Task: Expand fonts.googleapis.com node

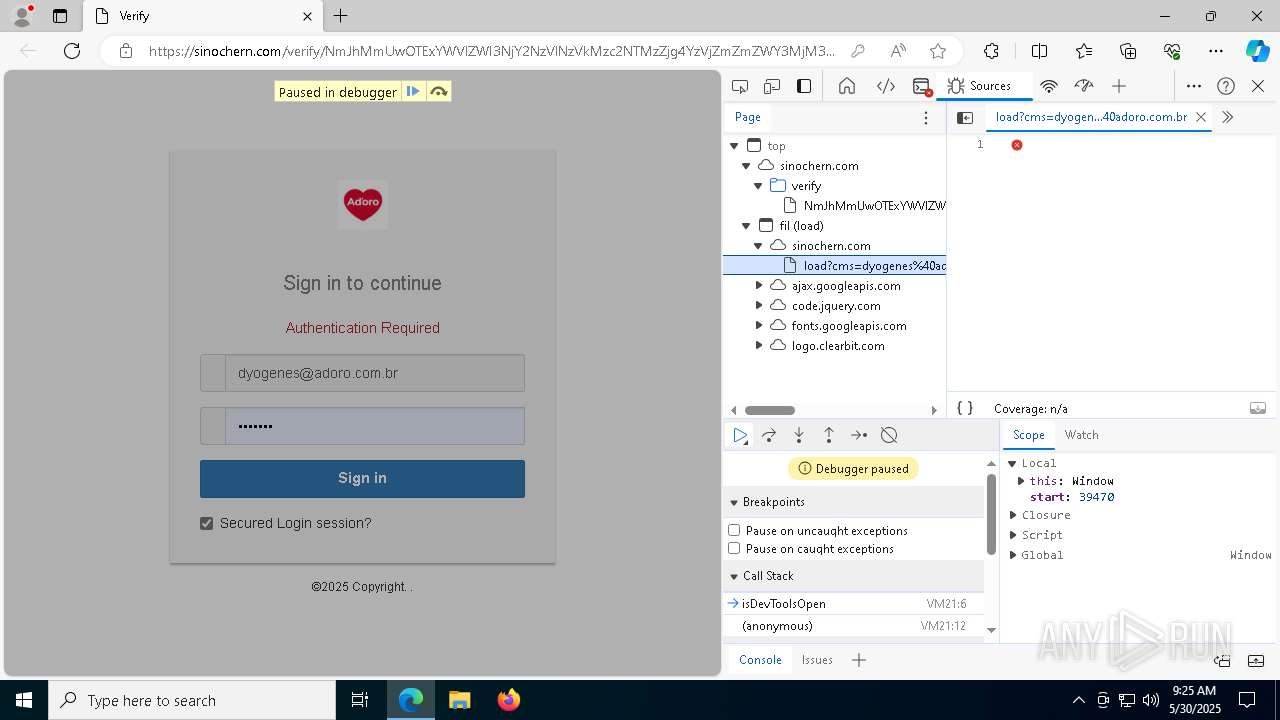Action: coord(759,326)
